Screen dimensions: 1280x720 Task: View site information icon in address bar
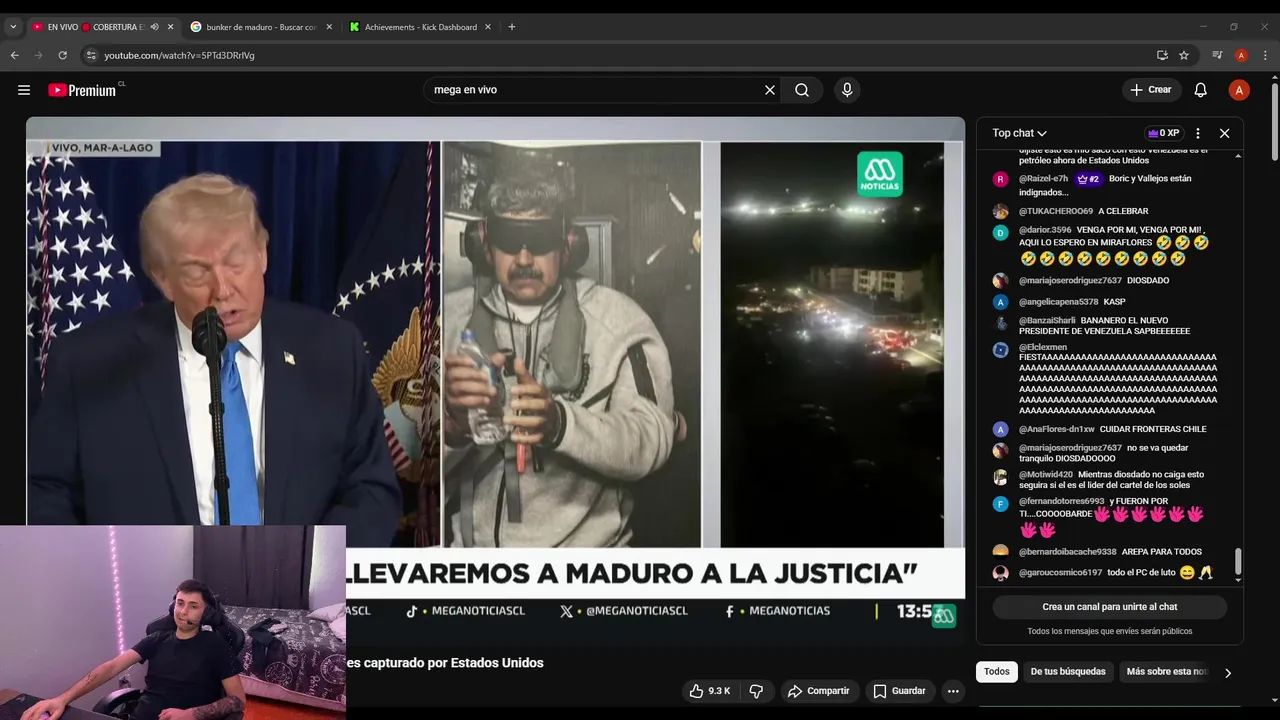tap(91, 55)
